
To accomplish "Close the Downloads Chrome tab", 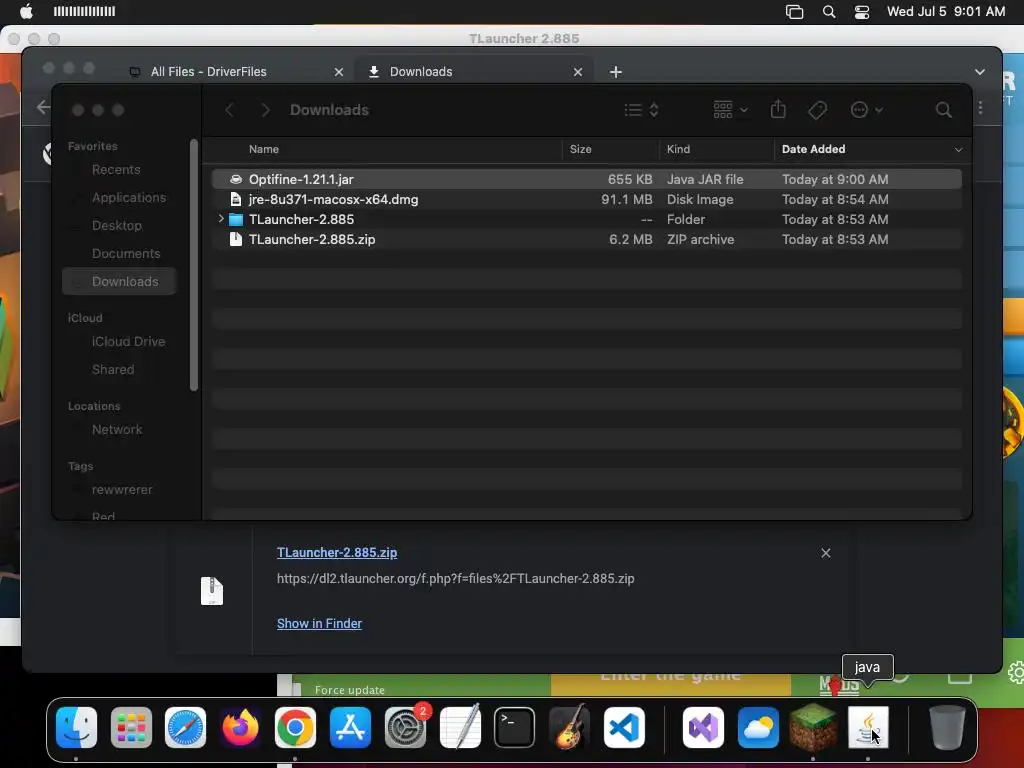I will [x=577, y=72].
